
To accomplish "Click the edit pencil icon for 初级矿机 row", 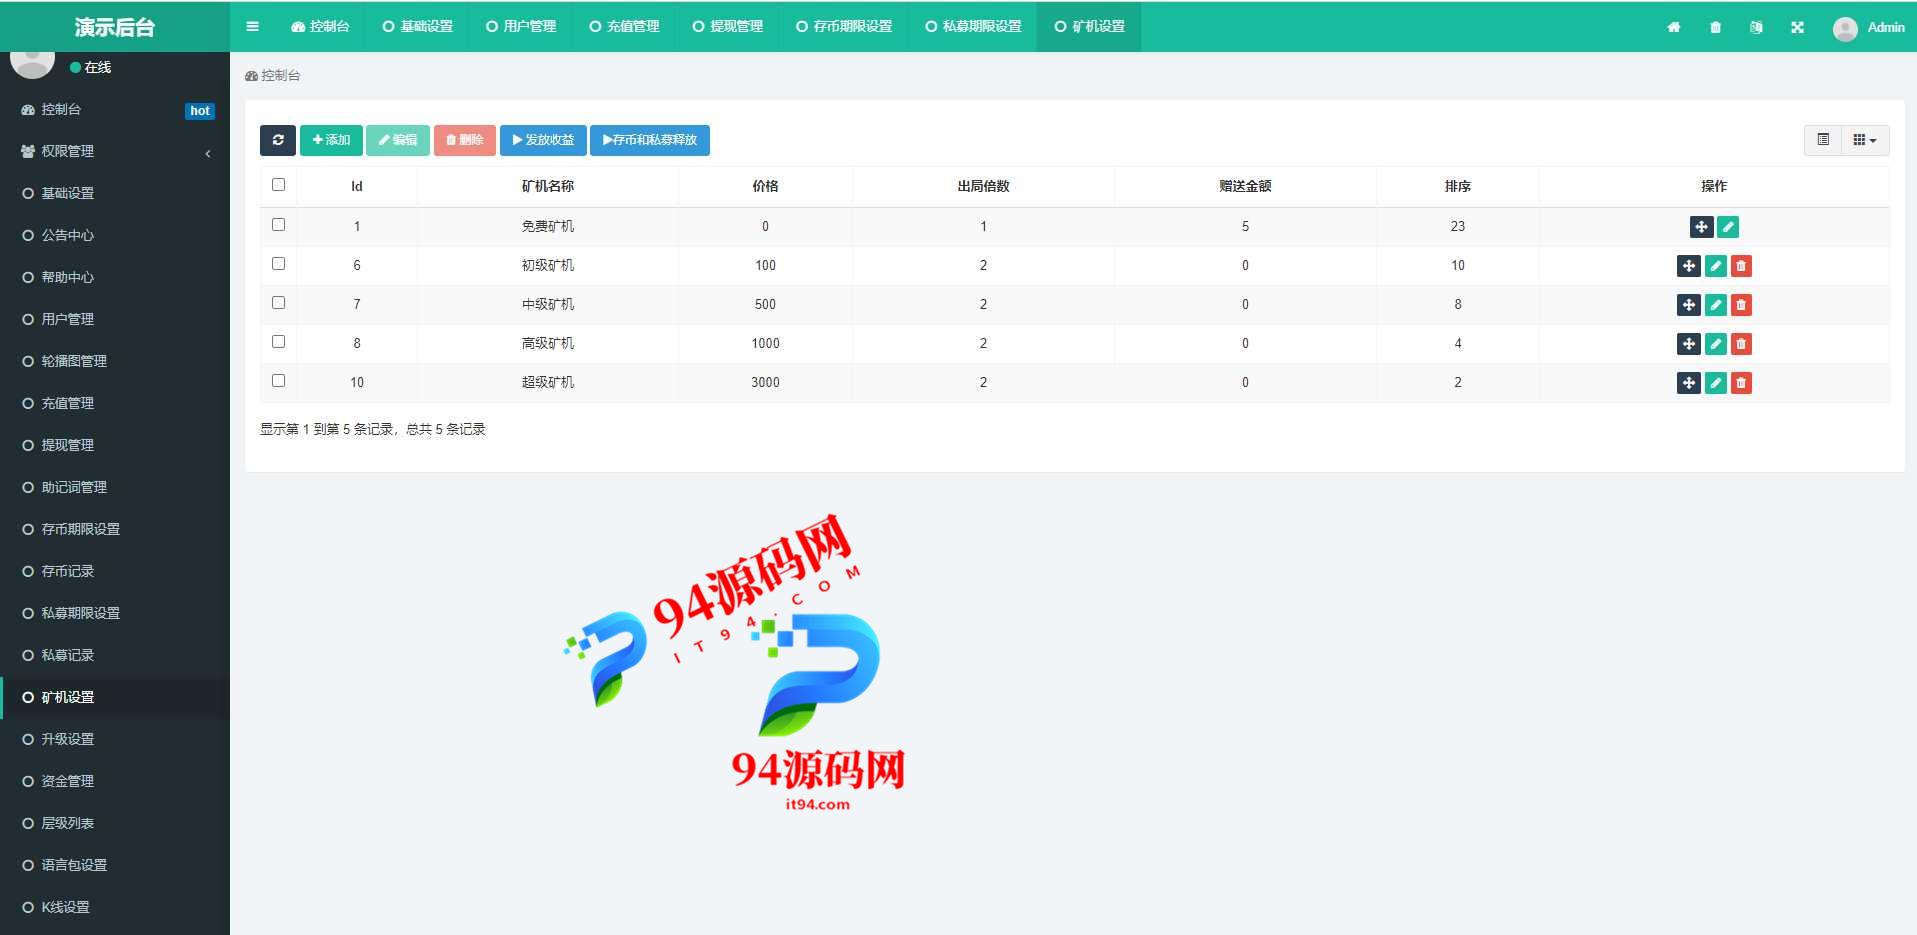I will pos(1715,266).
